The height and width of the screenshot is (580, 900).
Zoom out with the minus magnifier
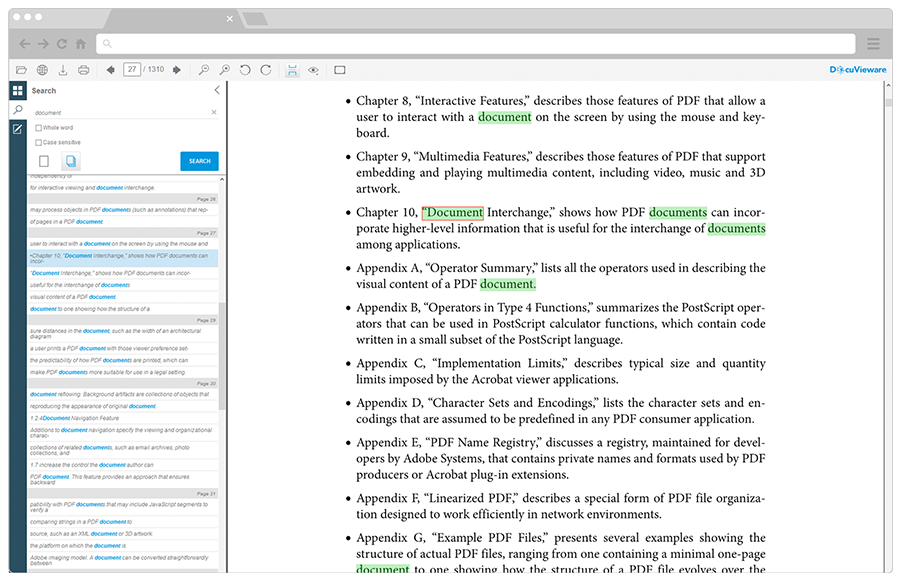coord(204,70)
